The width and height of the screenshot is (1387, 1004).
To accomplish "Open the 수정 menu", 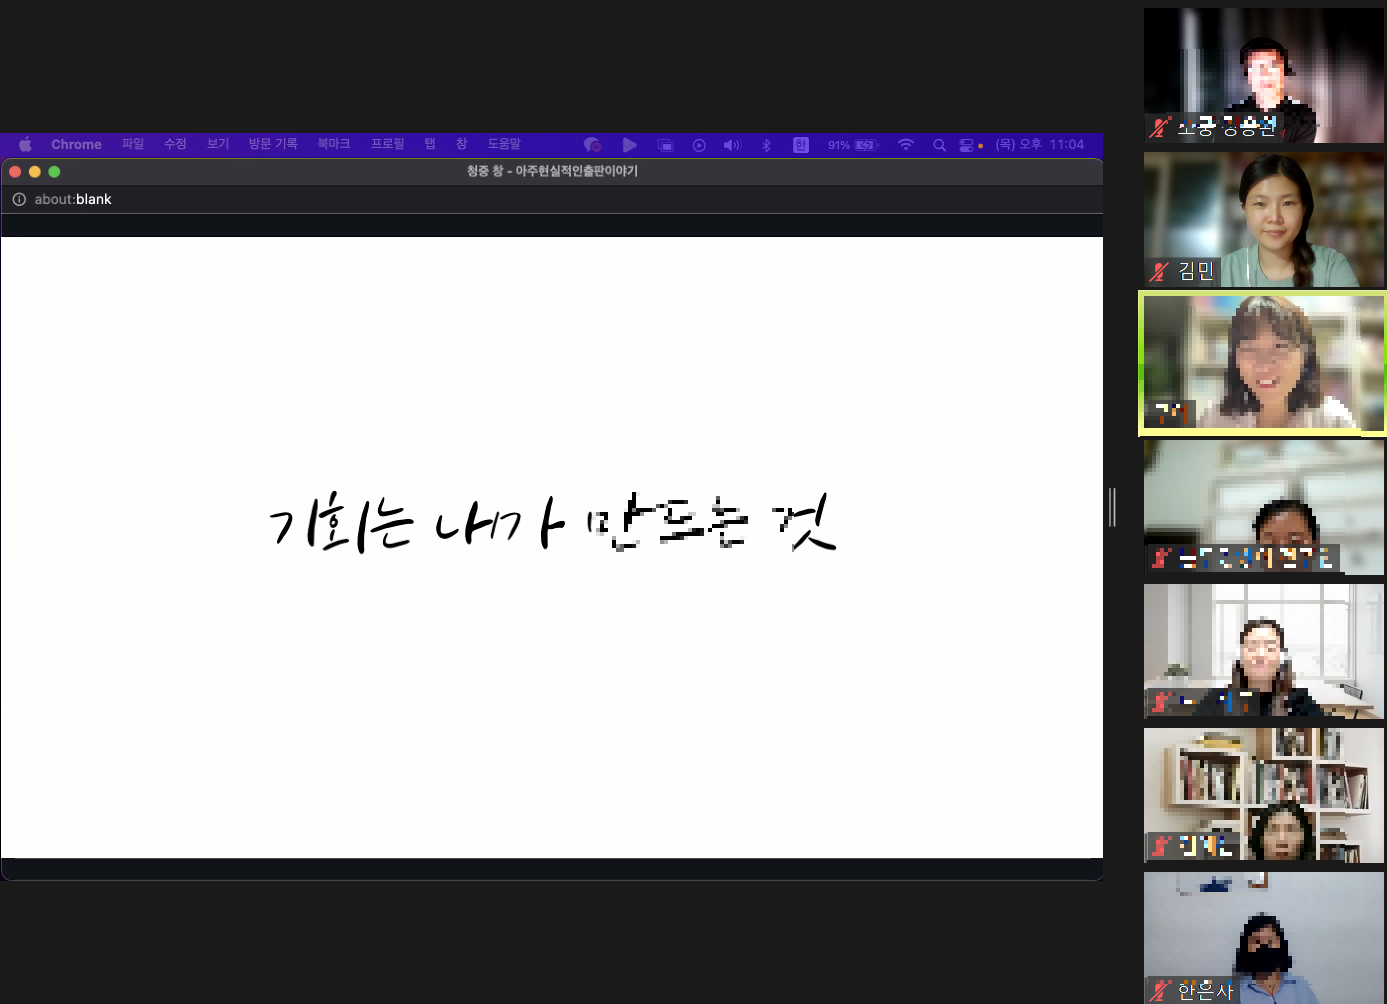I will tap(175, 144).
